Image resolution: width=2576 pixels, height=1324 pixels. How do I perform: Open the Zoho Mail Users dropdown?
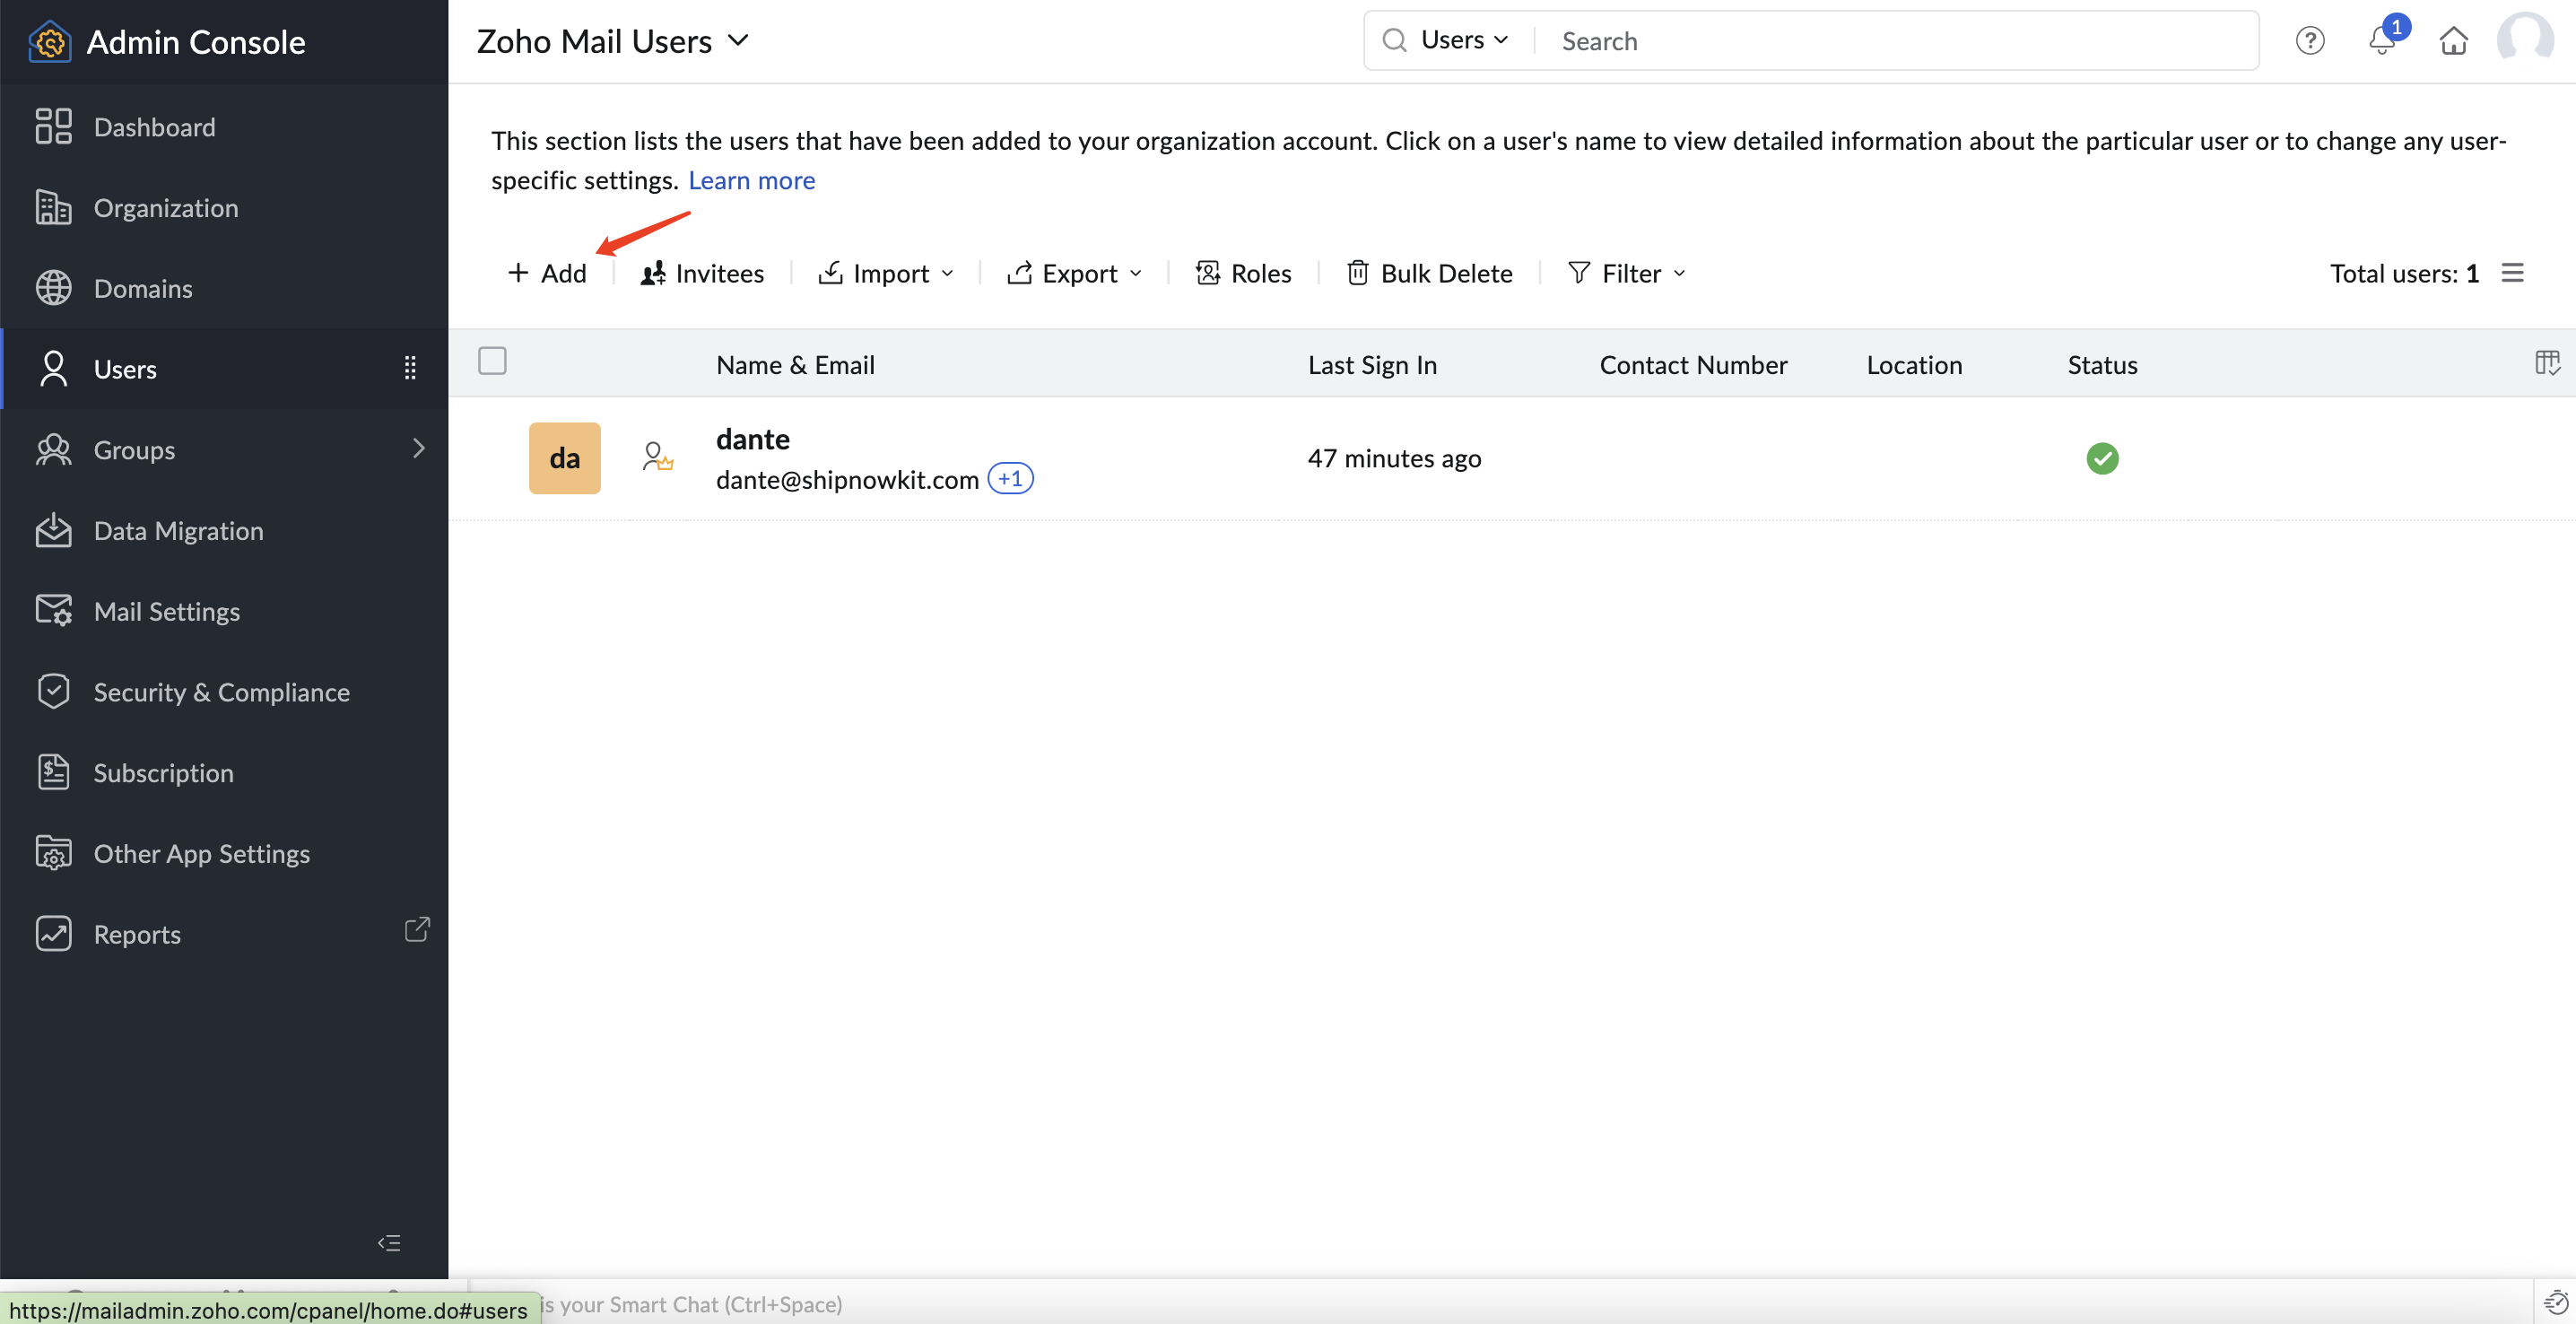click(612, 41)
